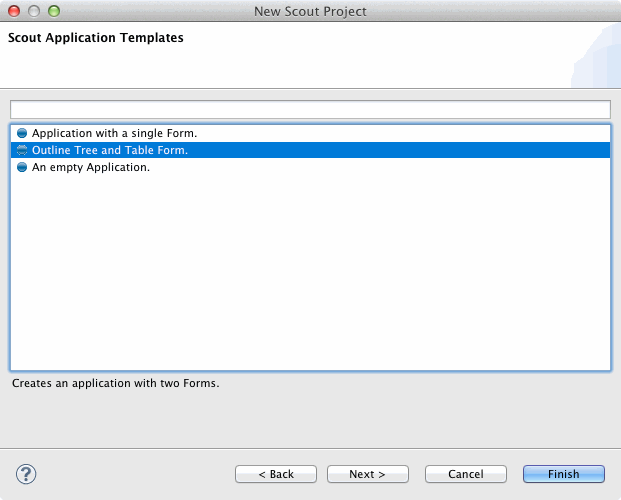Close the New Scout Project window

click(14, 11)
